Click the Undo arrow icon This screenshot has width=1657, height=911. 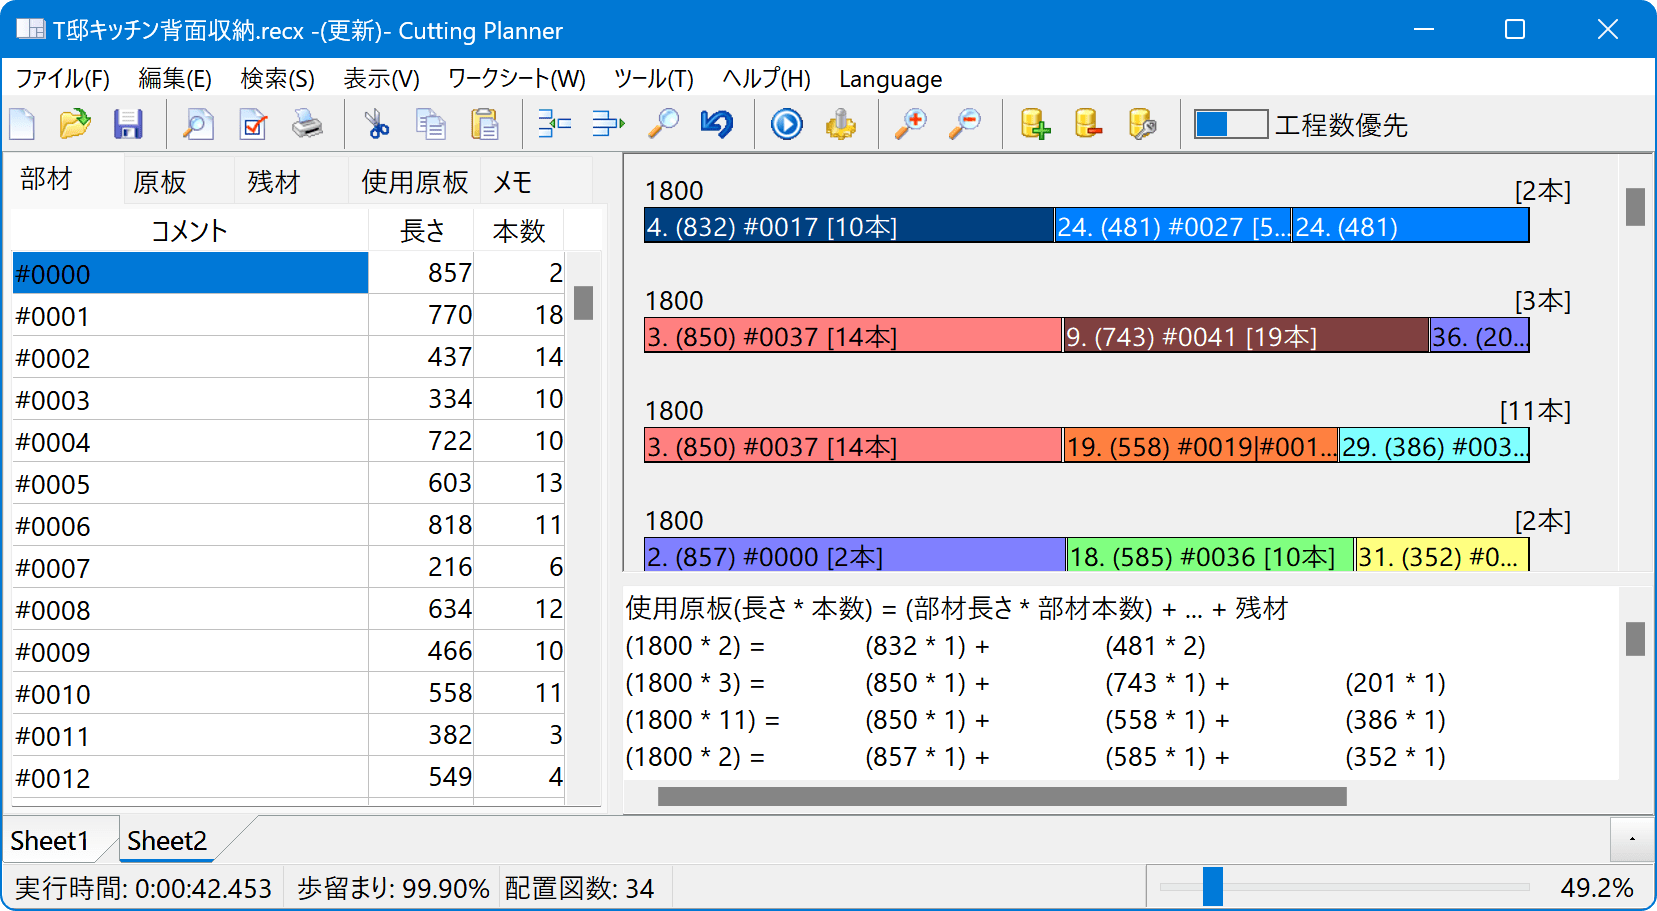click(717, 125)
